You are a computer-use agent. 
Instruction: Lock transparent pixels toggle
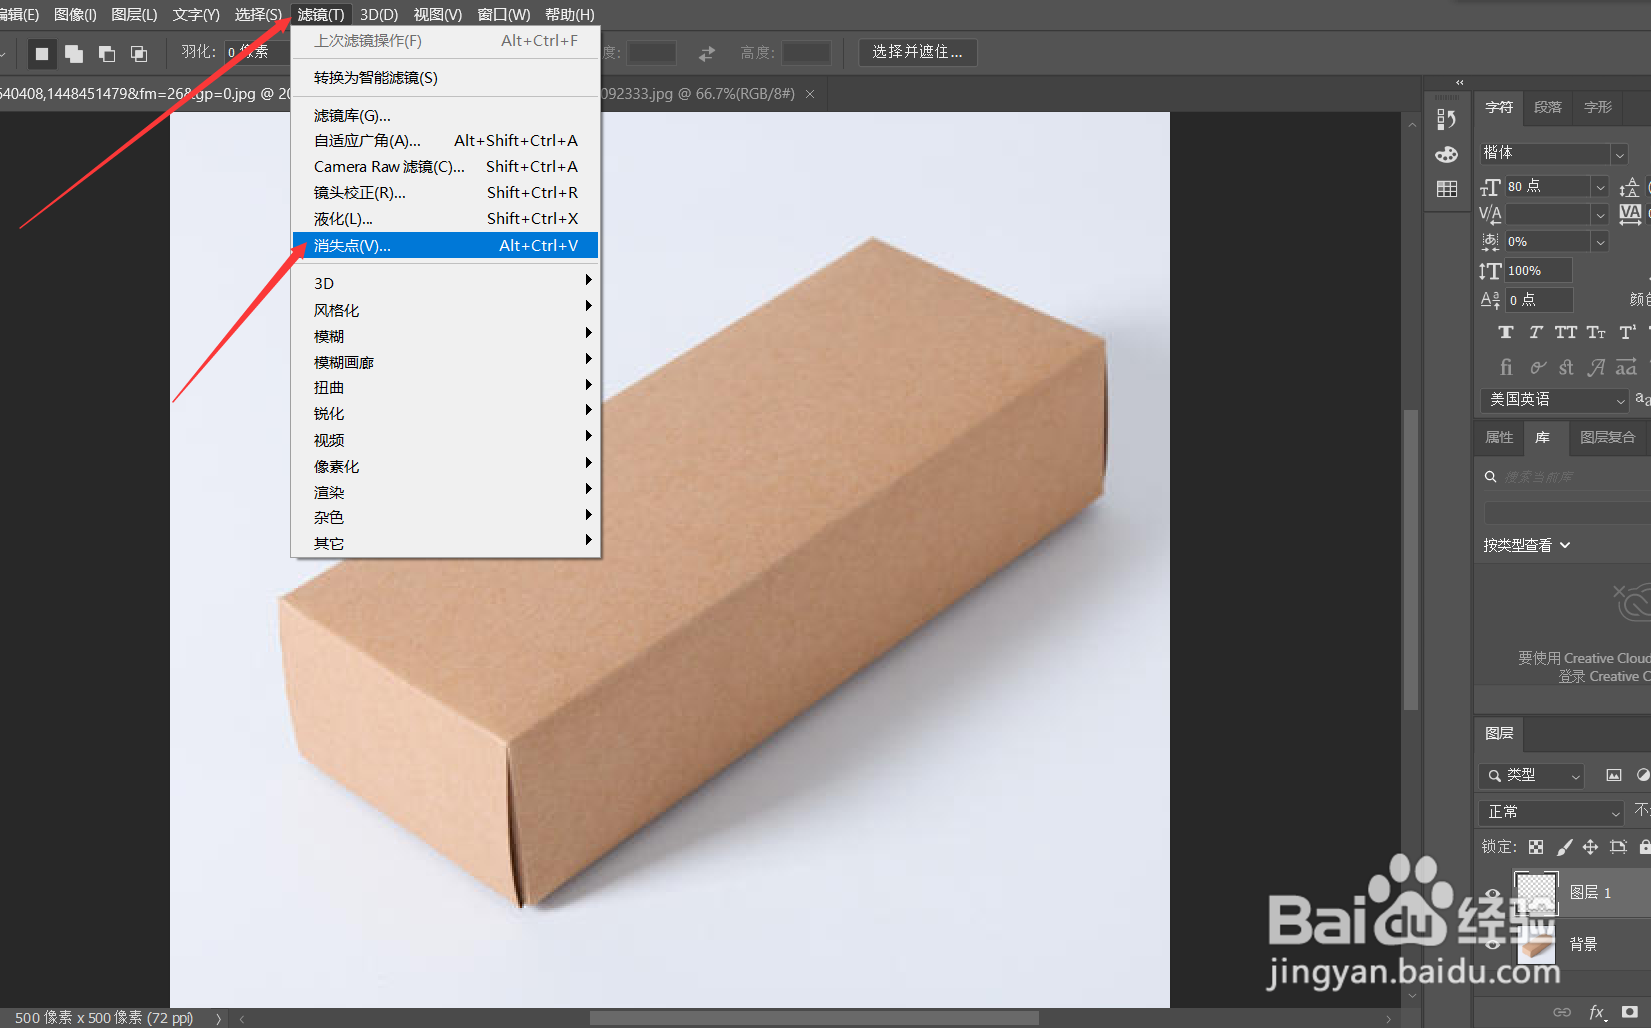pos(1536,847)
